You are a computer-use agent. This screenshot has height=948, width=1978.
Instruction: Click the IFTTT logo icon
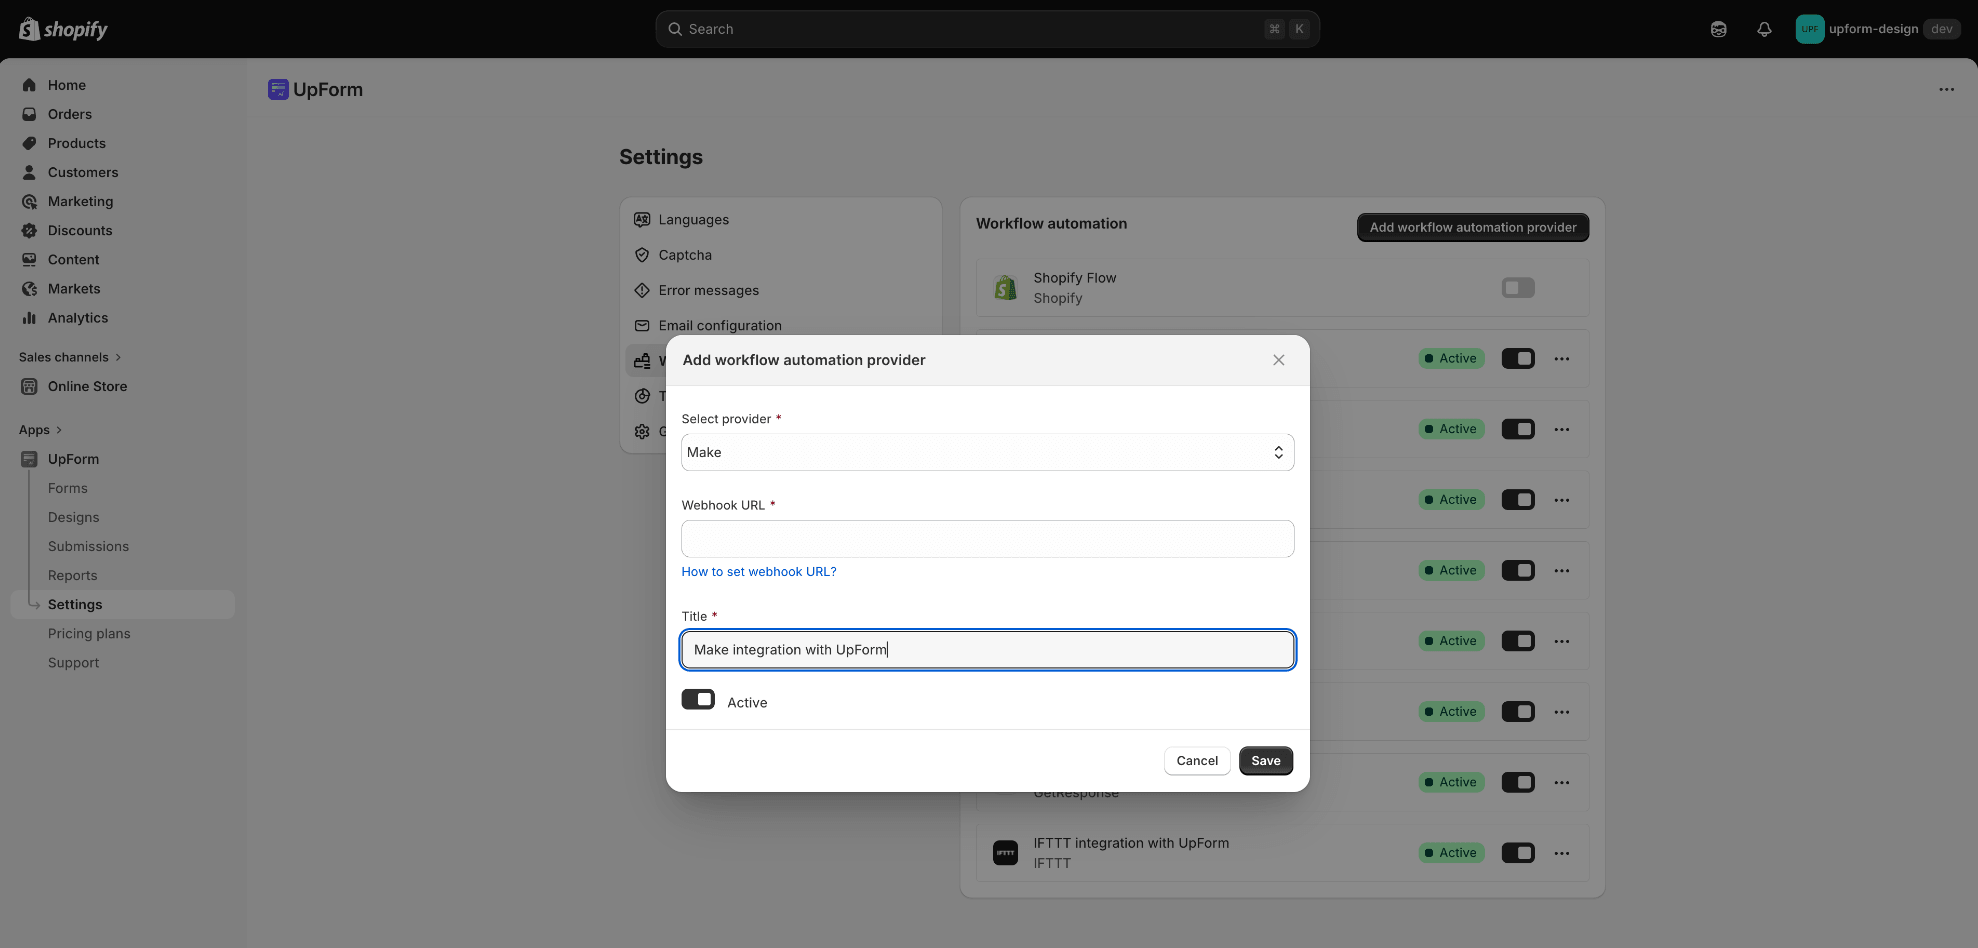pos(1005,853)
